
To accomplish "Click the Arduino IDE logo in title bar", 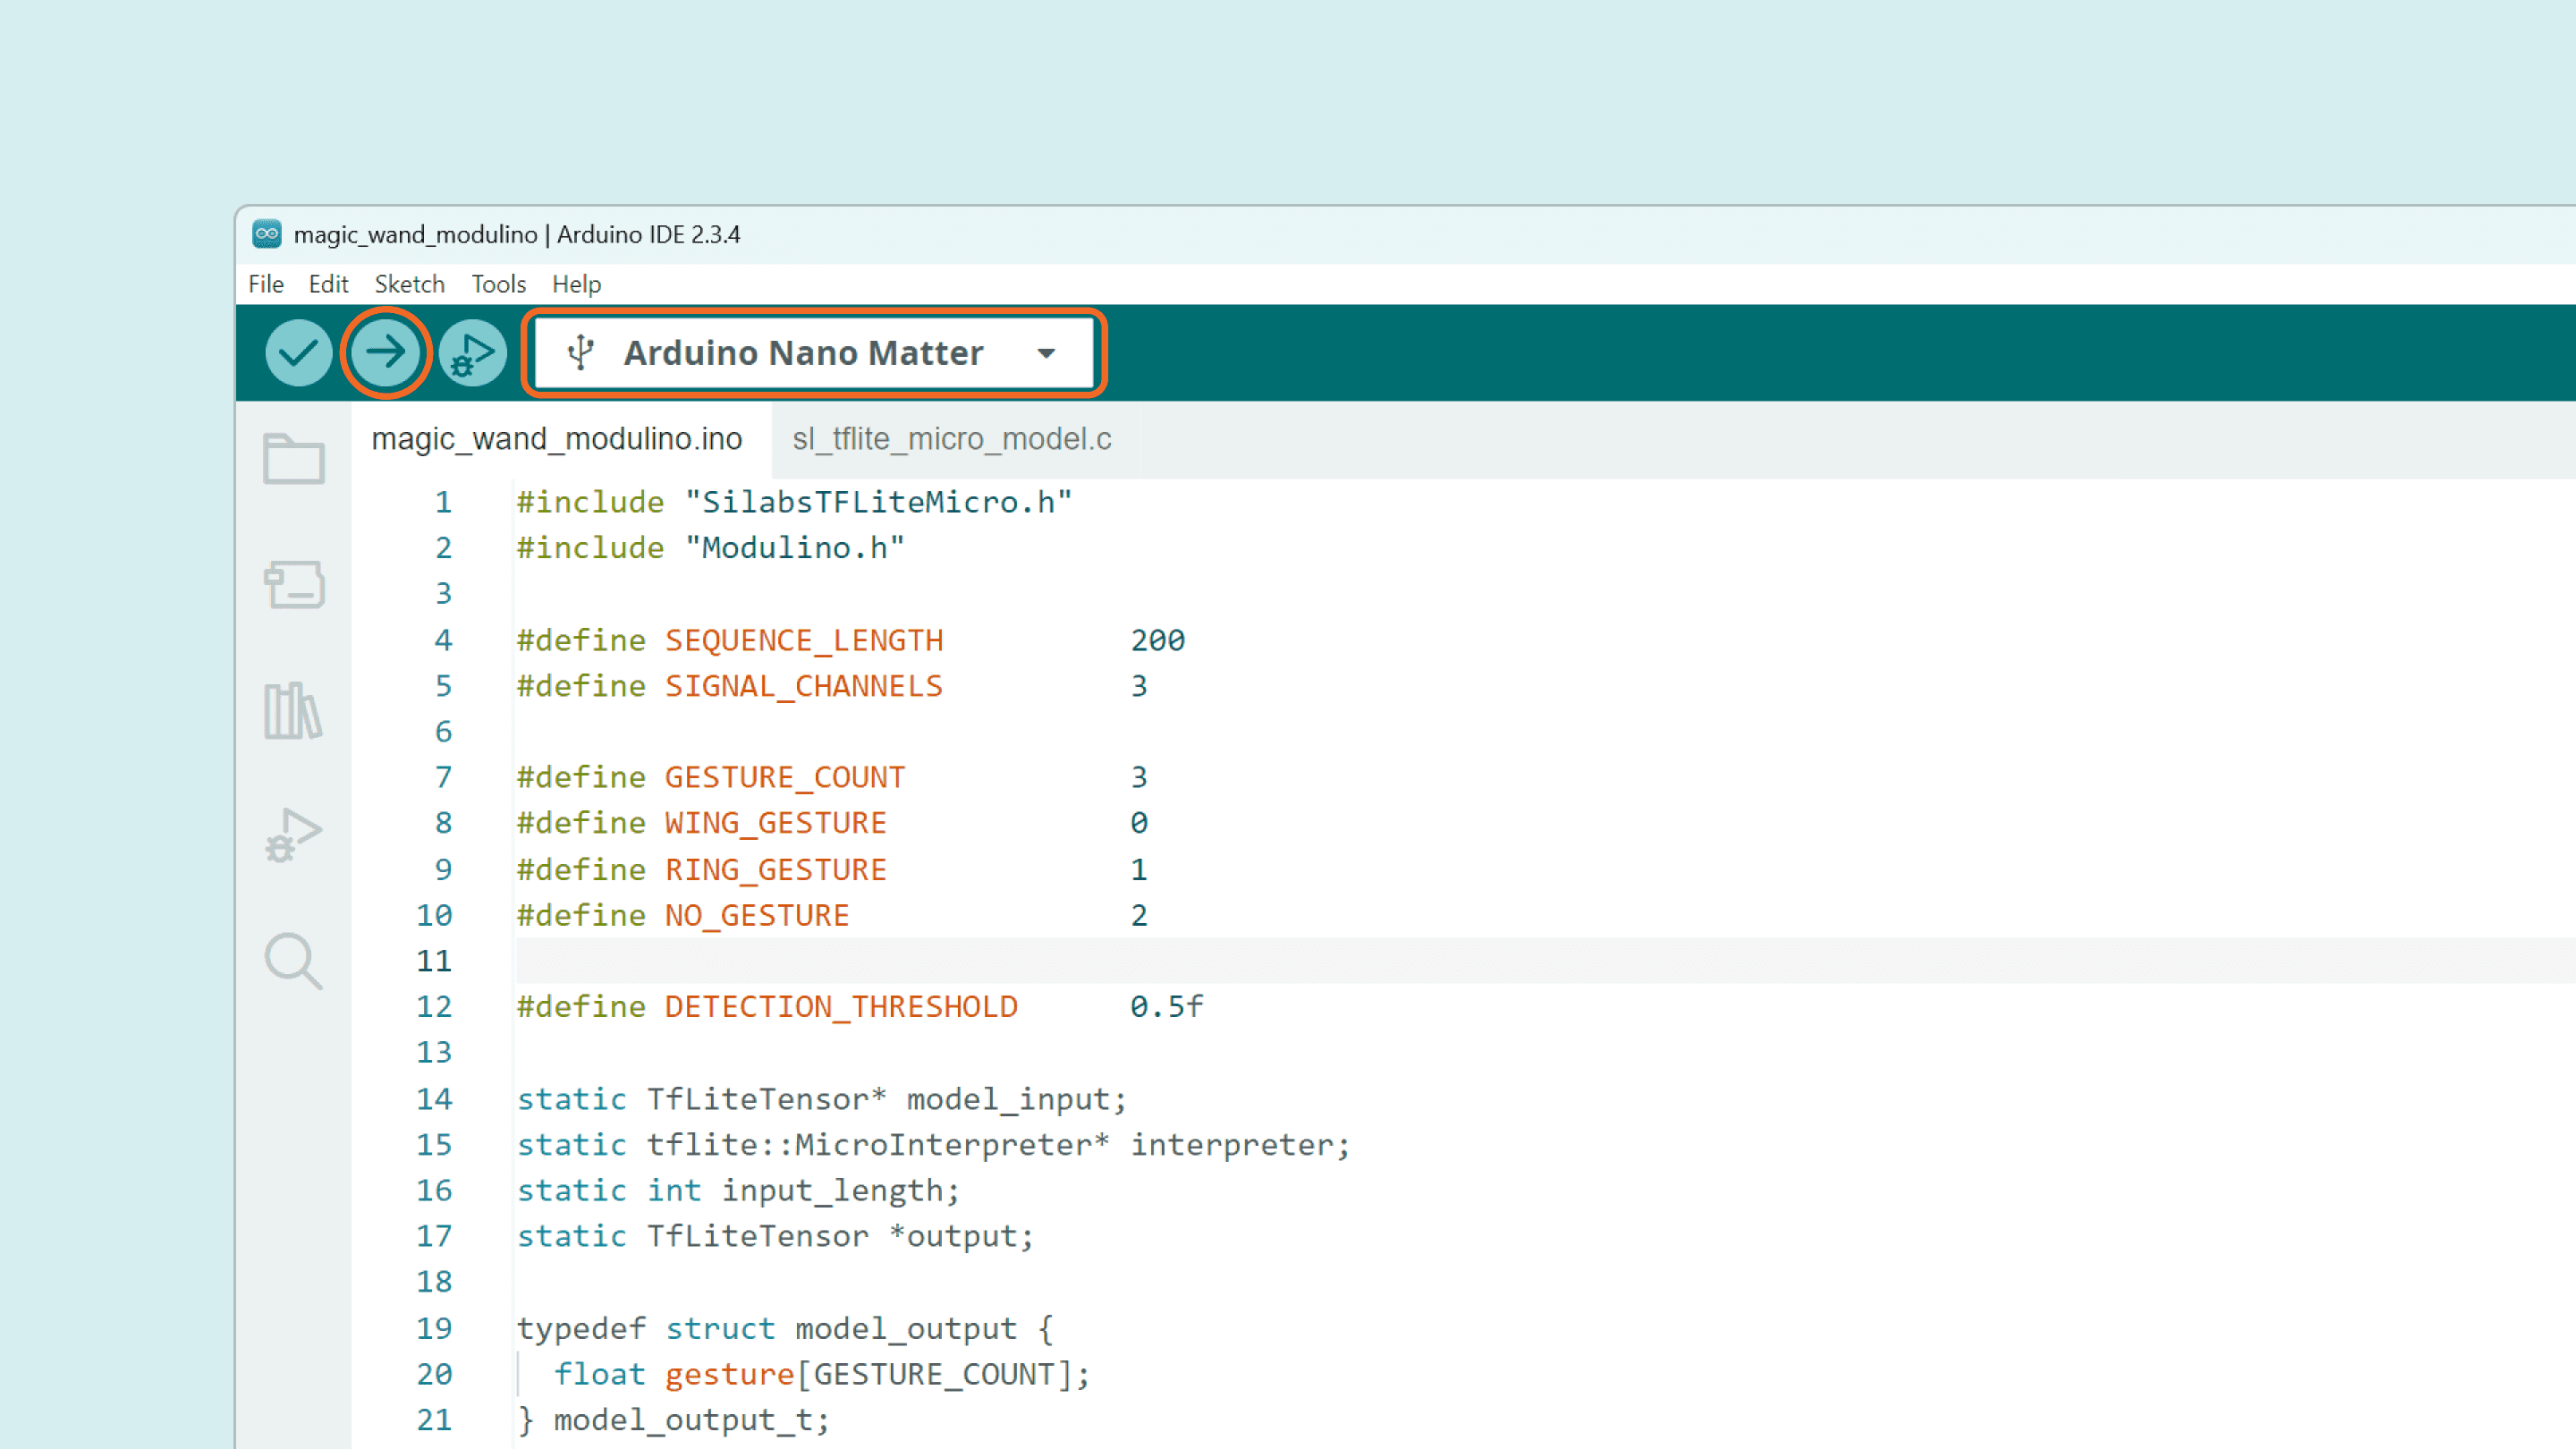I will point(266,234).
